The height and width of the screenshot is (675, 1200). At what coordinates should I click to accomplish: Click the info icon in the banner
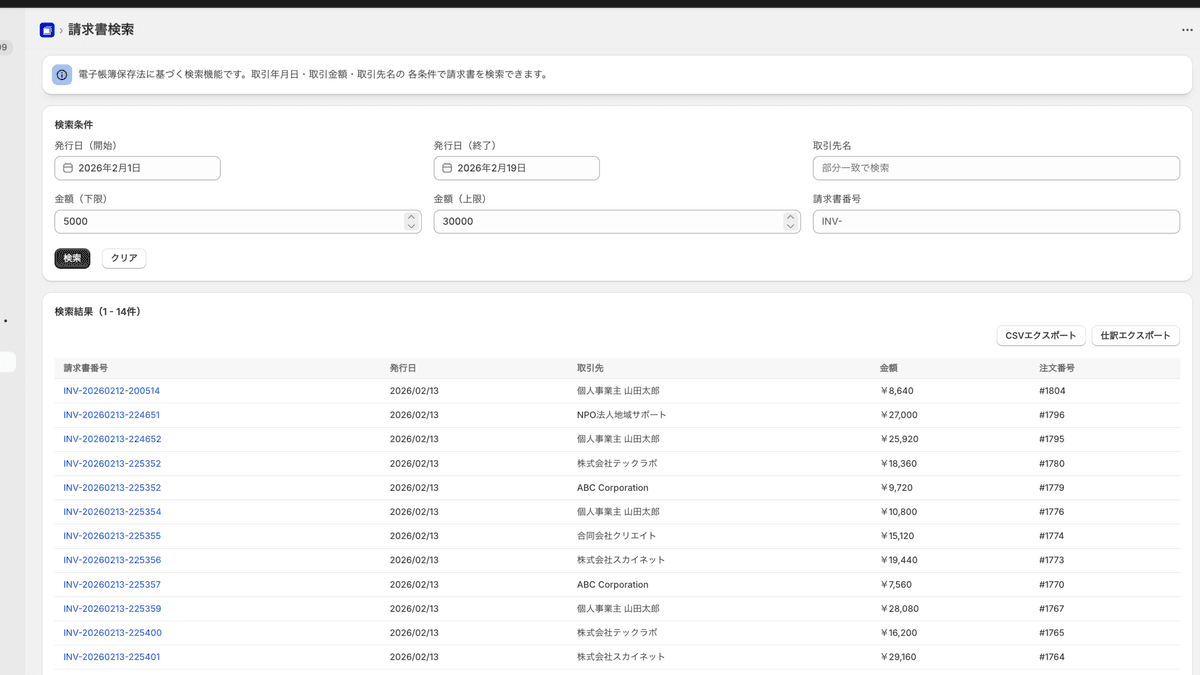pos(62,74)
